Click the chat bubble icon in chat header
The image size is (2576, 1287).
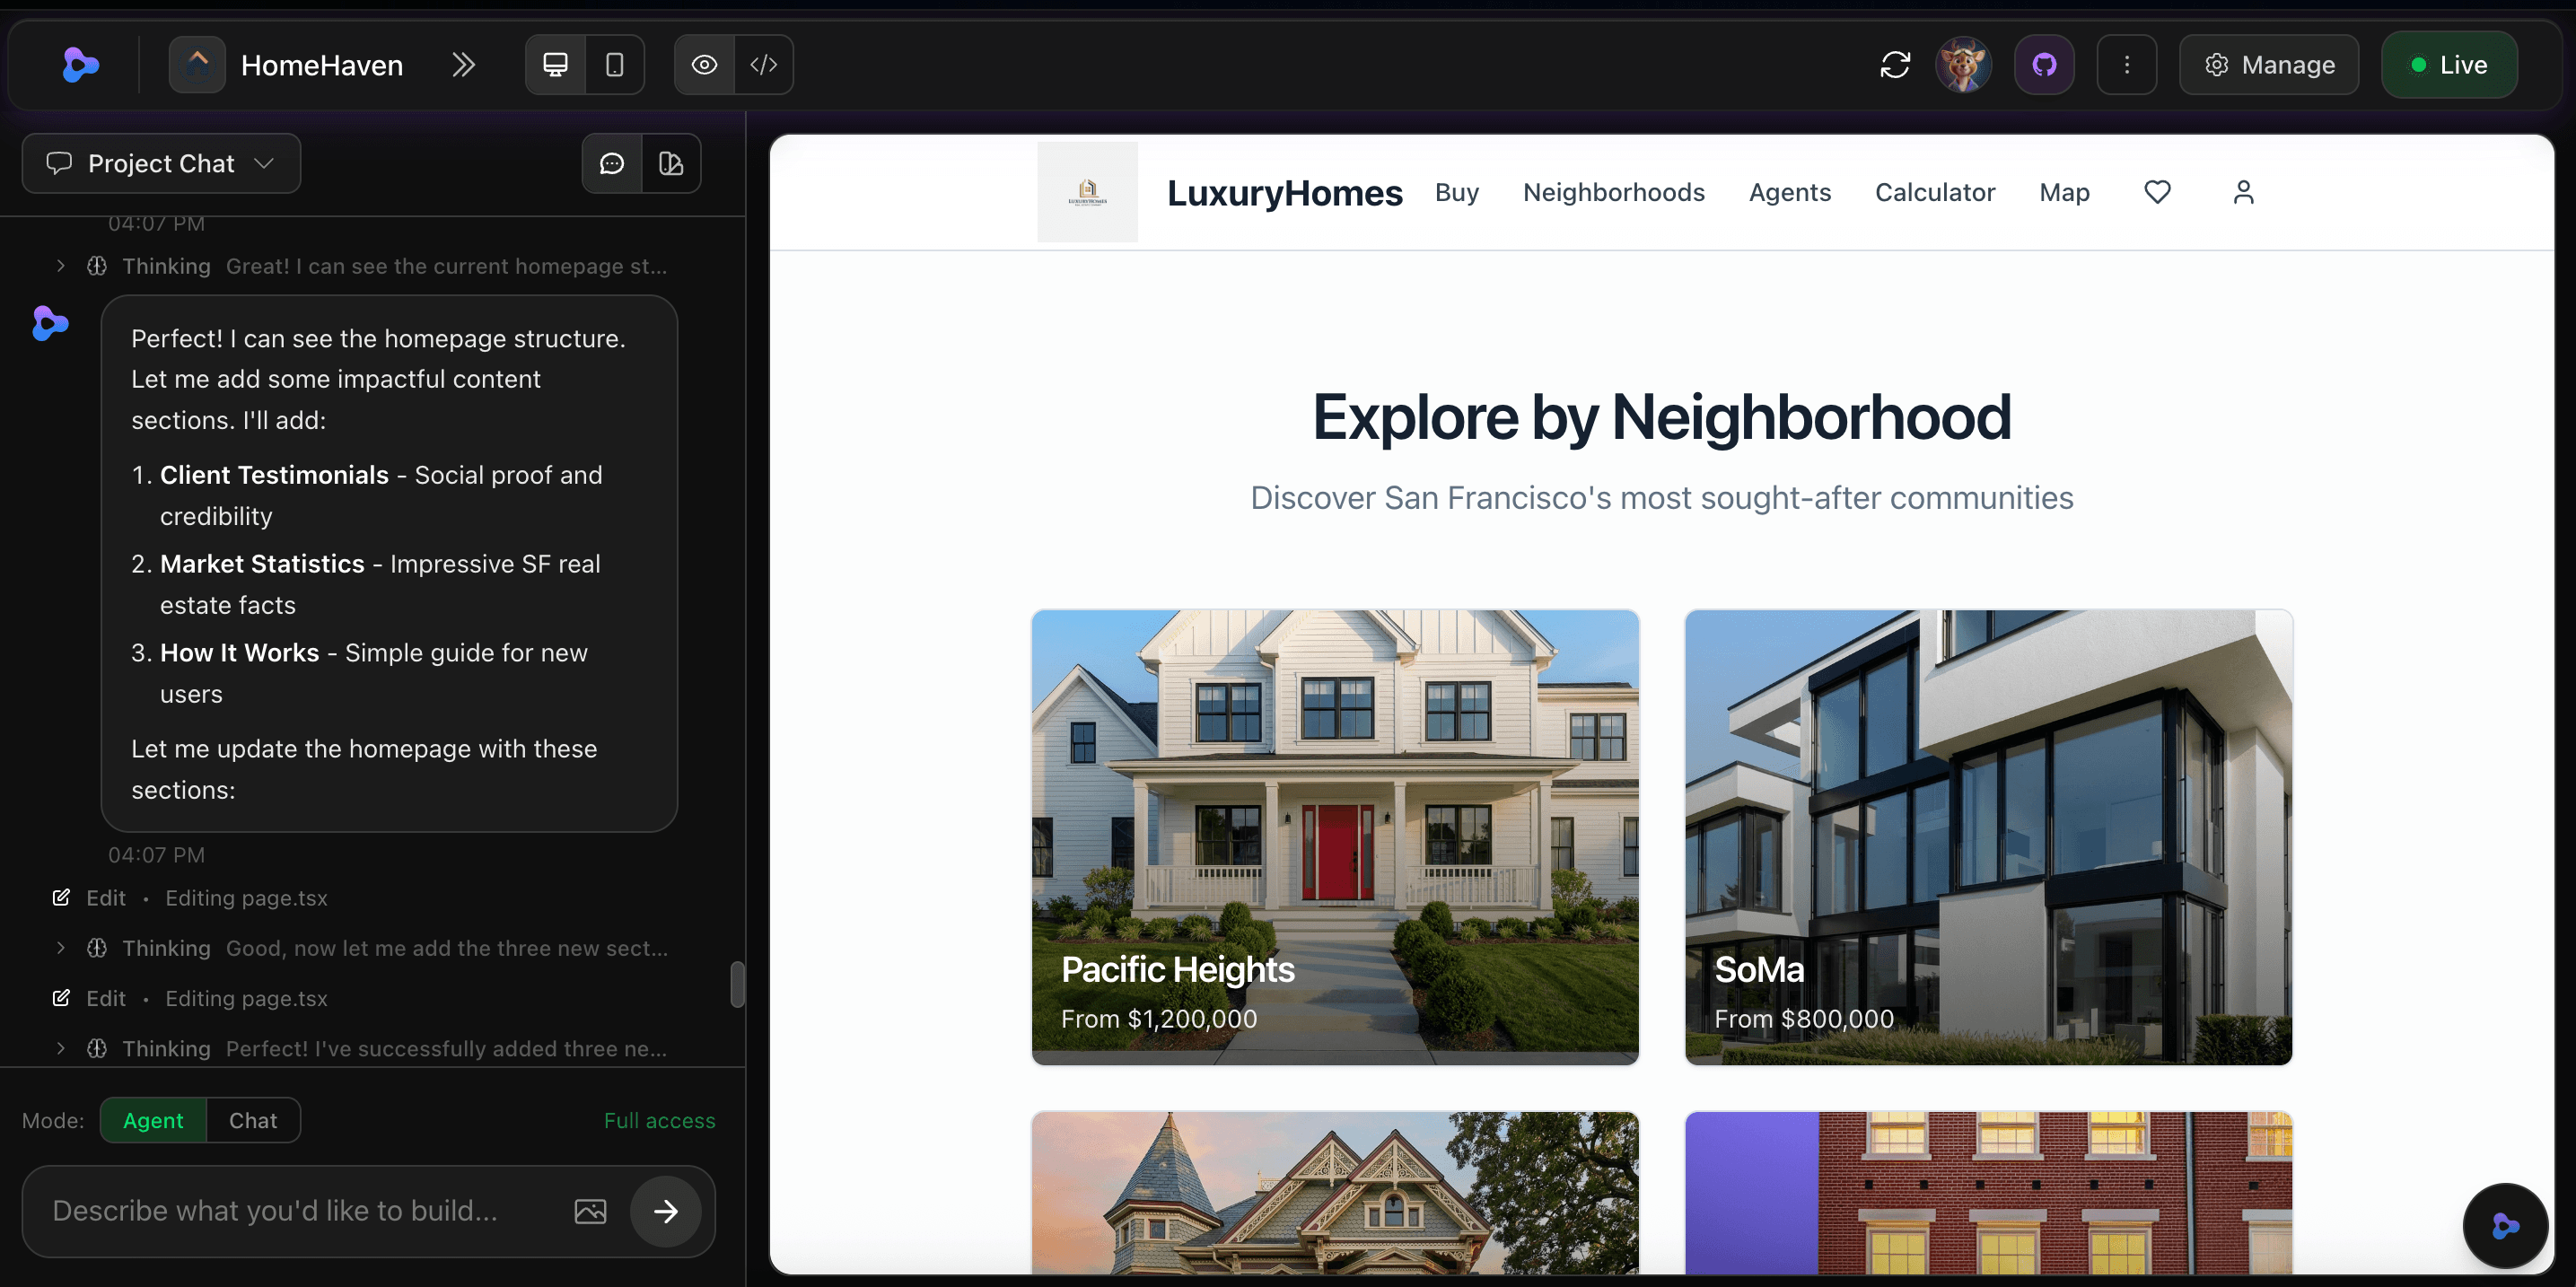click(611, 163)
